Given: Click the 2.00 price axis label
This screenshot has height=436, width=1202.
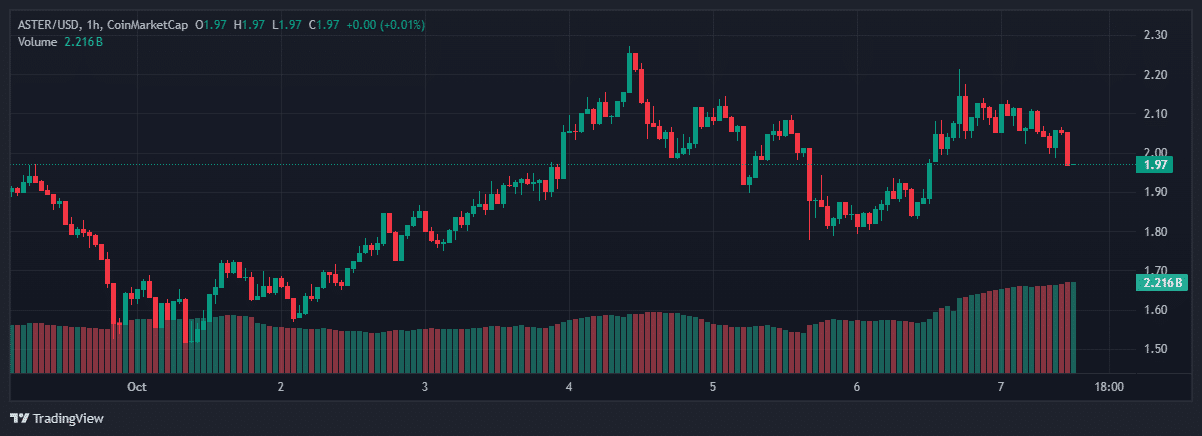Looking at the screenshot, I should click(x=1155, y=153).
